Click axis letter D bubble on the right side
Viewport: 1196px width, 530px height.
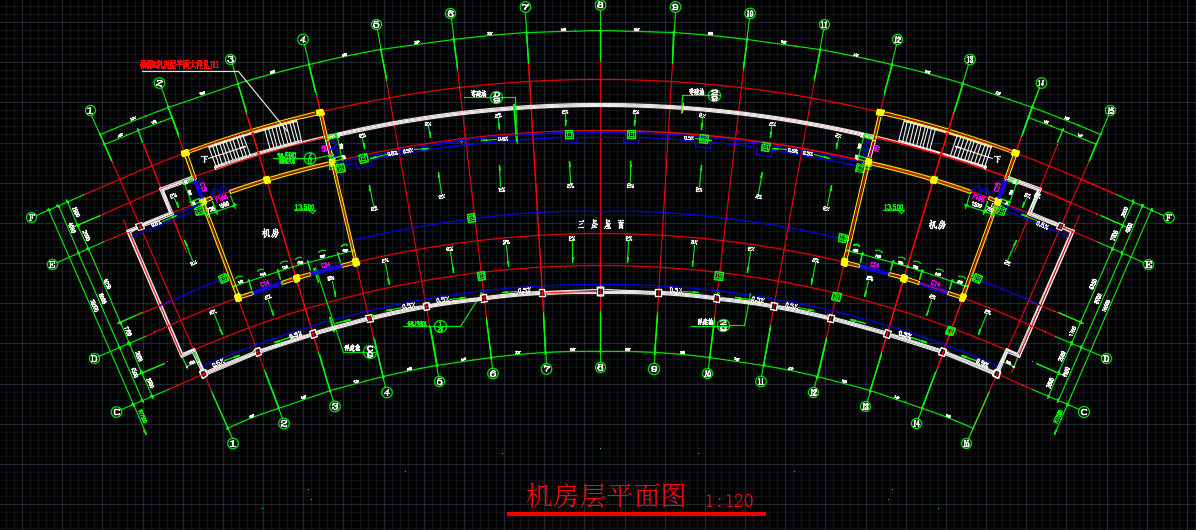[x=1106, y=358]
